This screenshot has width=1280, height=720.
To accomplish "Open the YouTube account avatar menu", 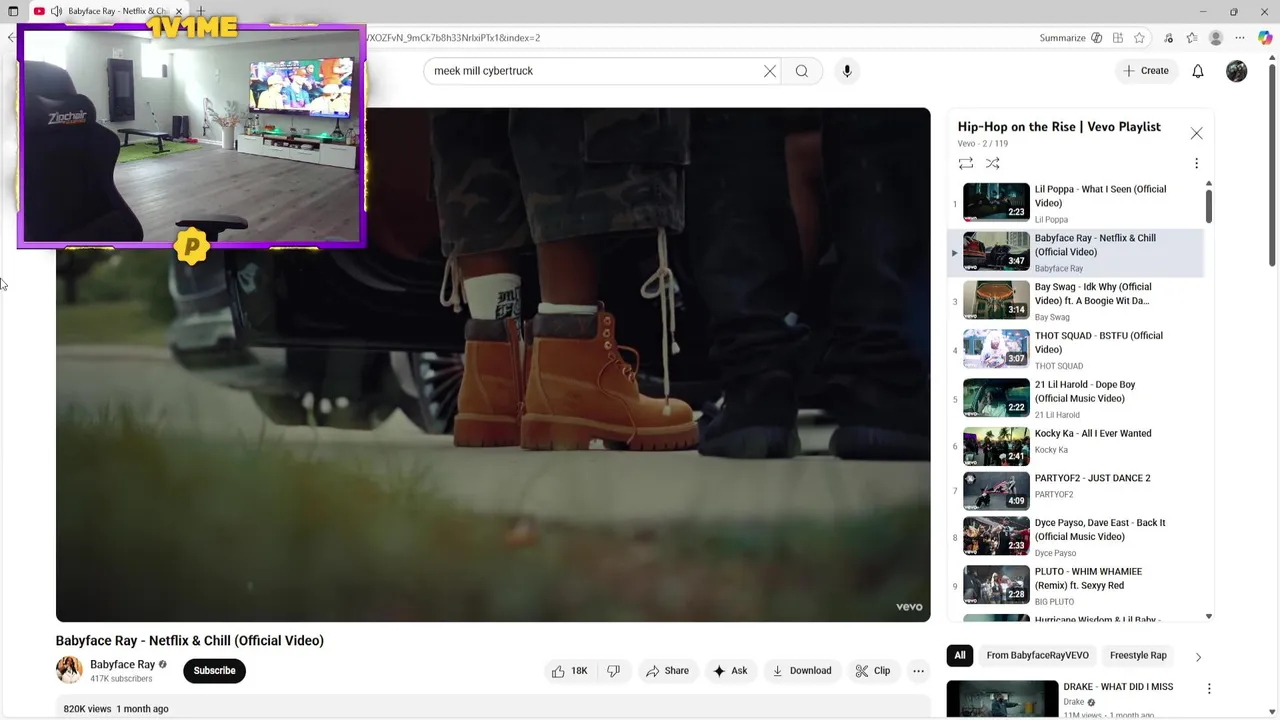I will (x=1237, y=71).
